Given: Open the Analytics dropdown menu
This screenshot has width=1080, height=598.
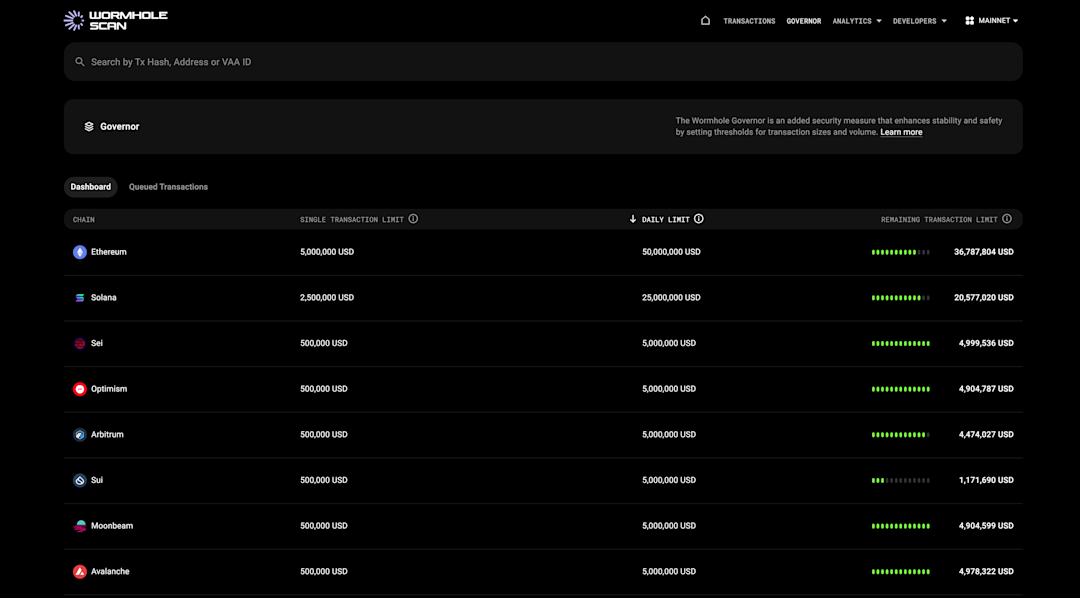Looking at the screenshot, I should [857, 21].
